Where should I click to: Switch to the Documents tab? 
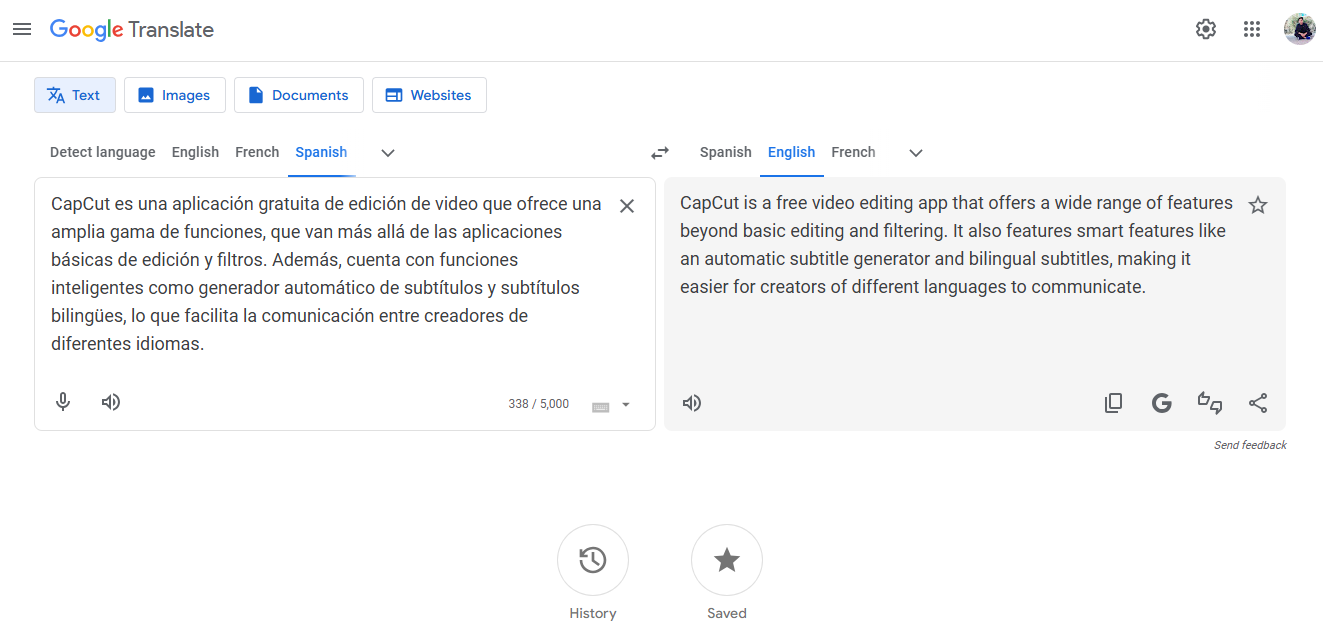298,94
